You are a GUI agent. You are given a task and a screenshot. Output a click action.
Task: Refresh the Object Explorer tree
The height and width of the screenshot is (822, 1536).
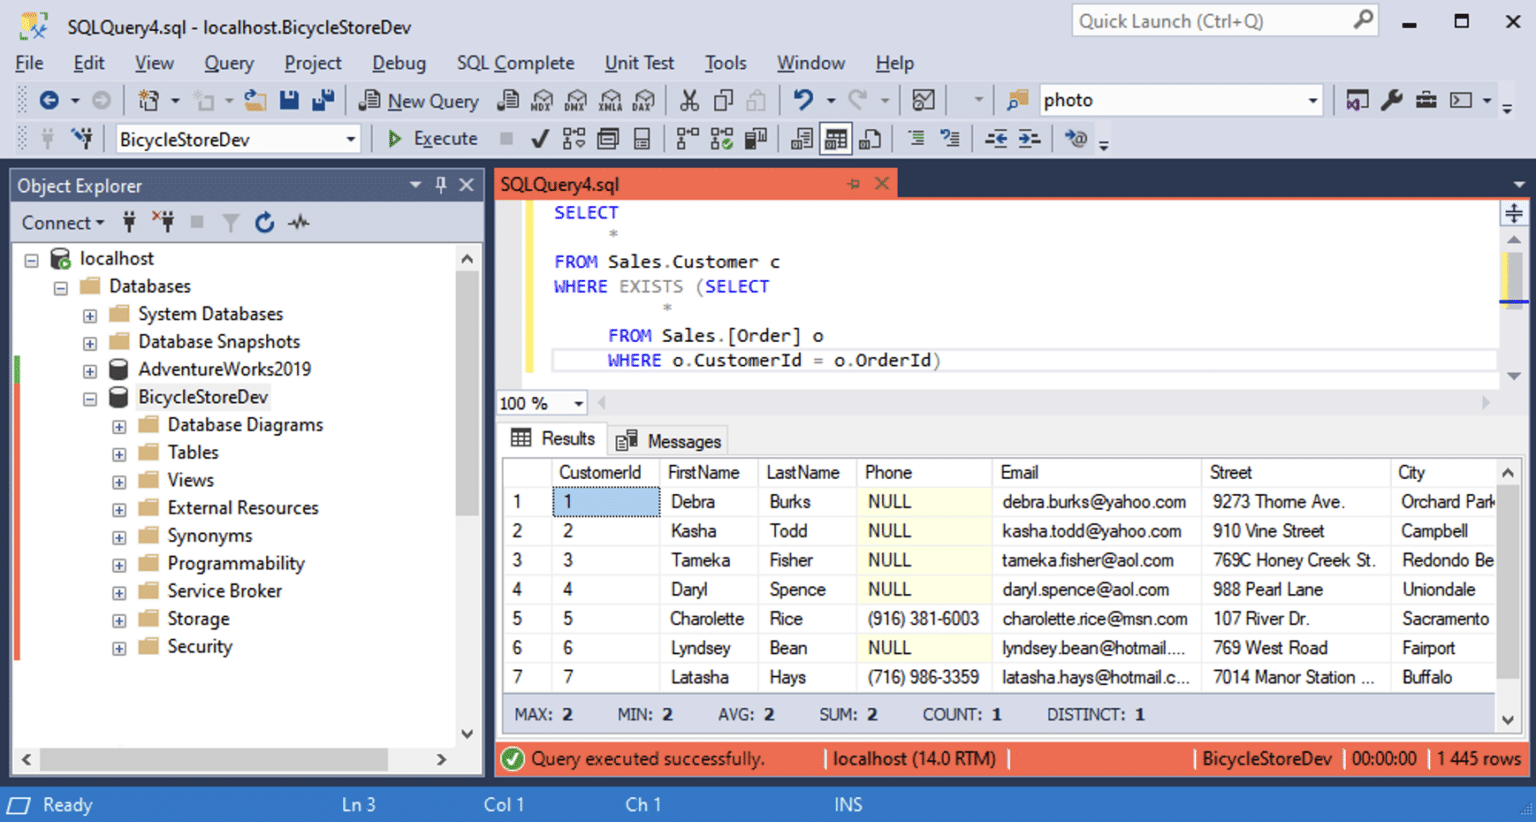pyautogui.click(x=264, y=222)
